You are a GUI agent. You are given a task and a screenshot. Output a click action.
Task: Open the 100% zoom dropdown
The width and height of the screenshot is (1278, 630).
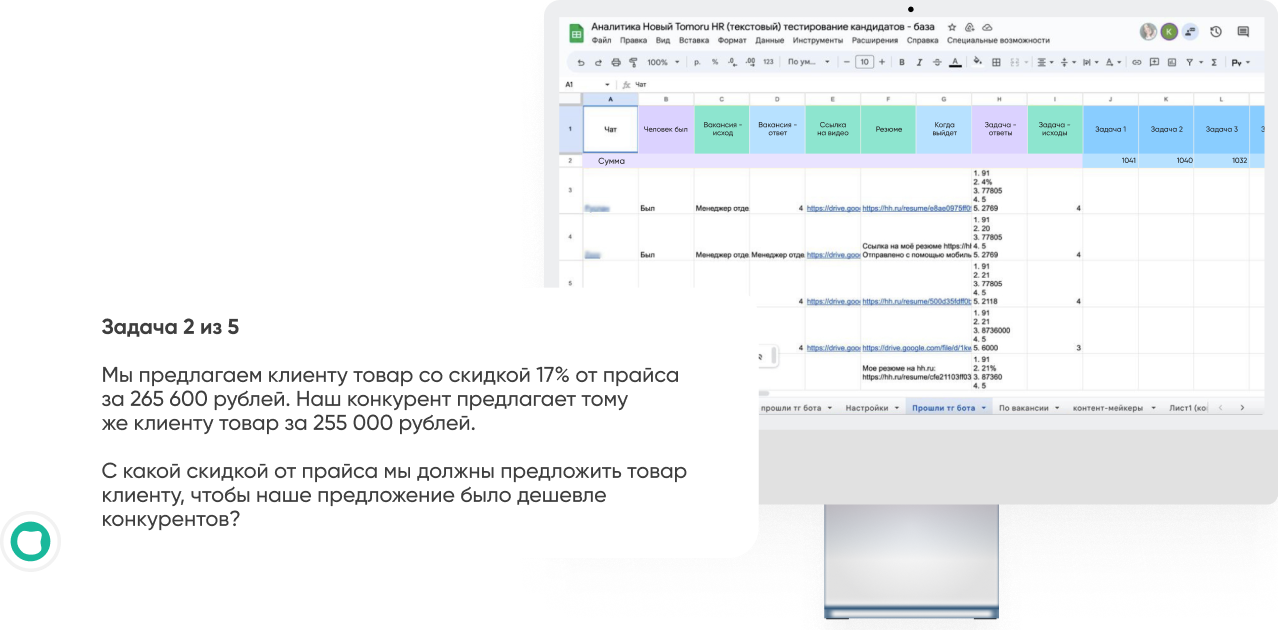point(663,62)
